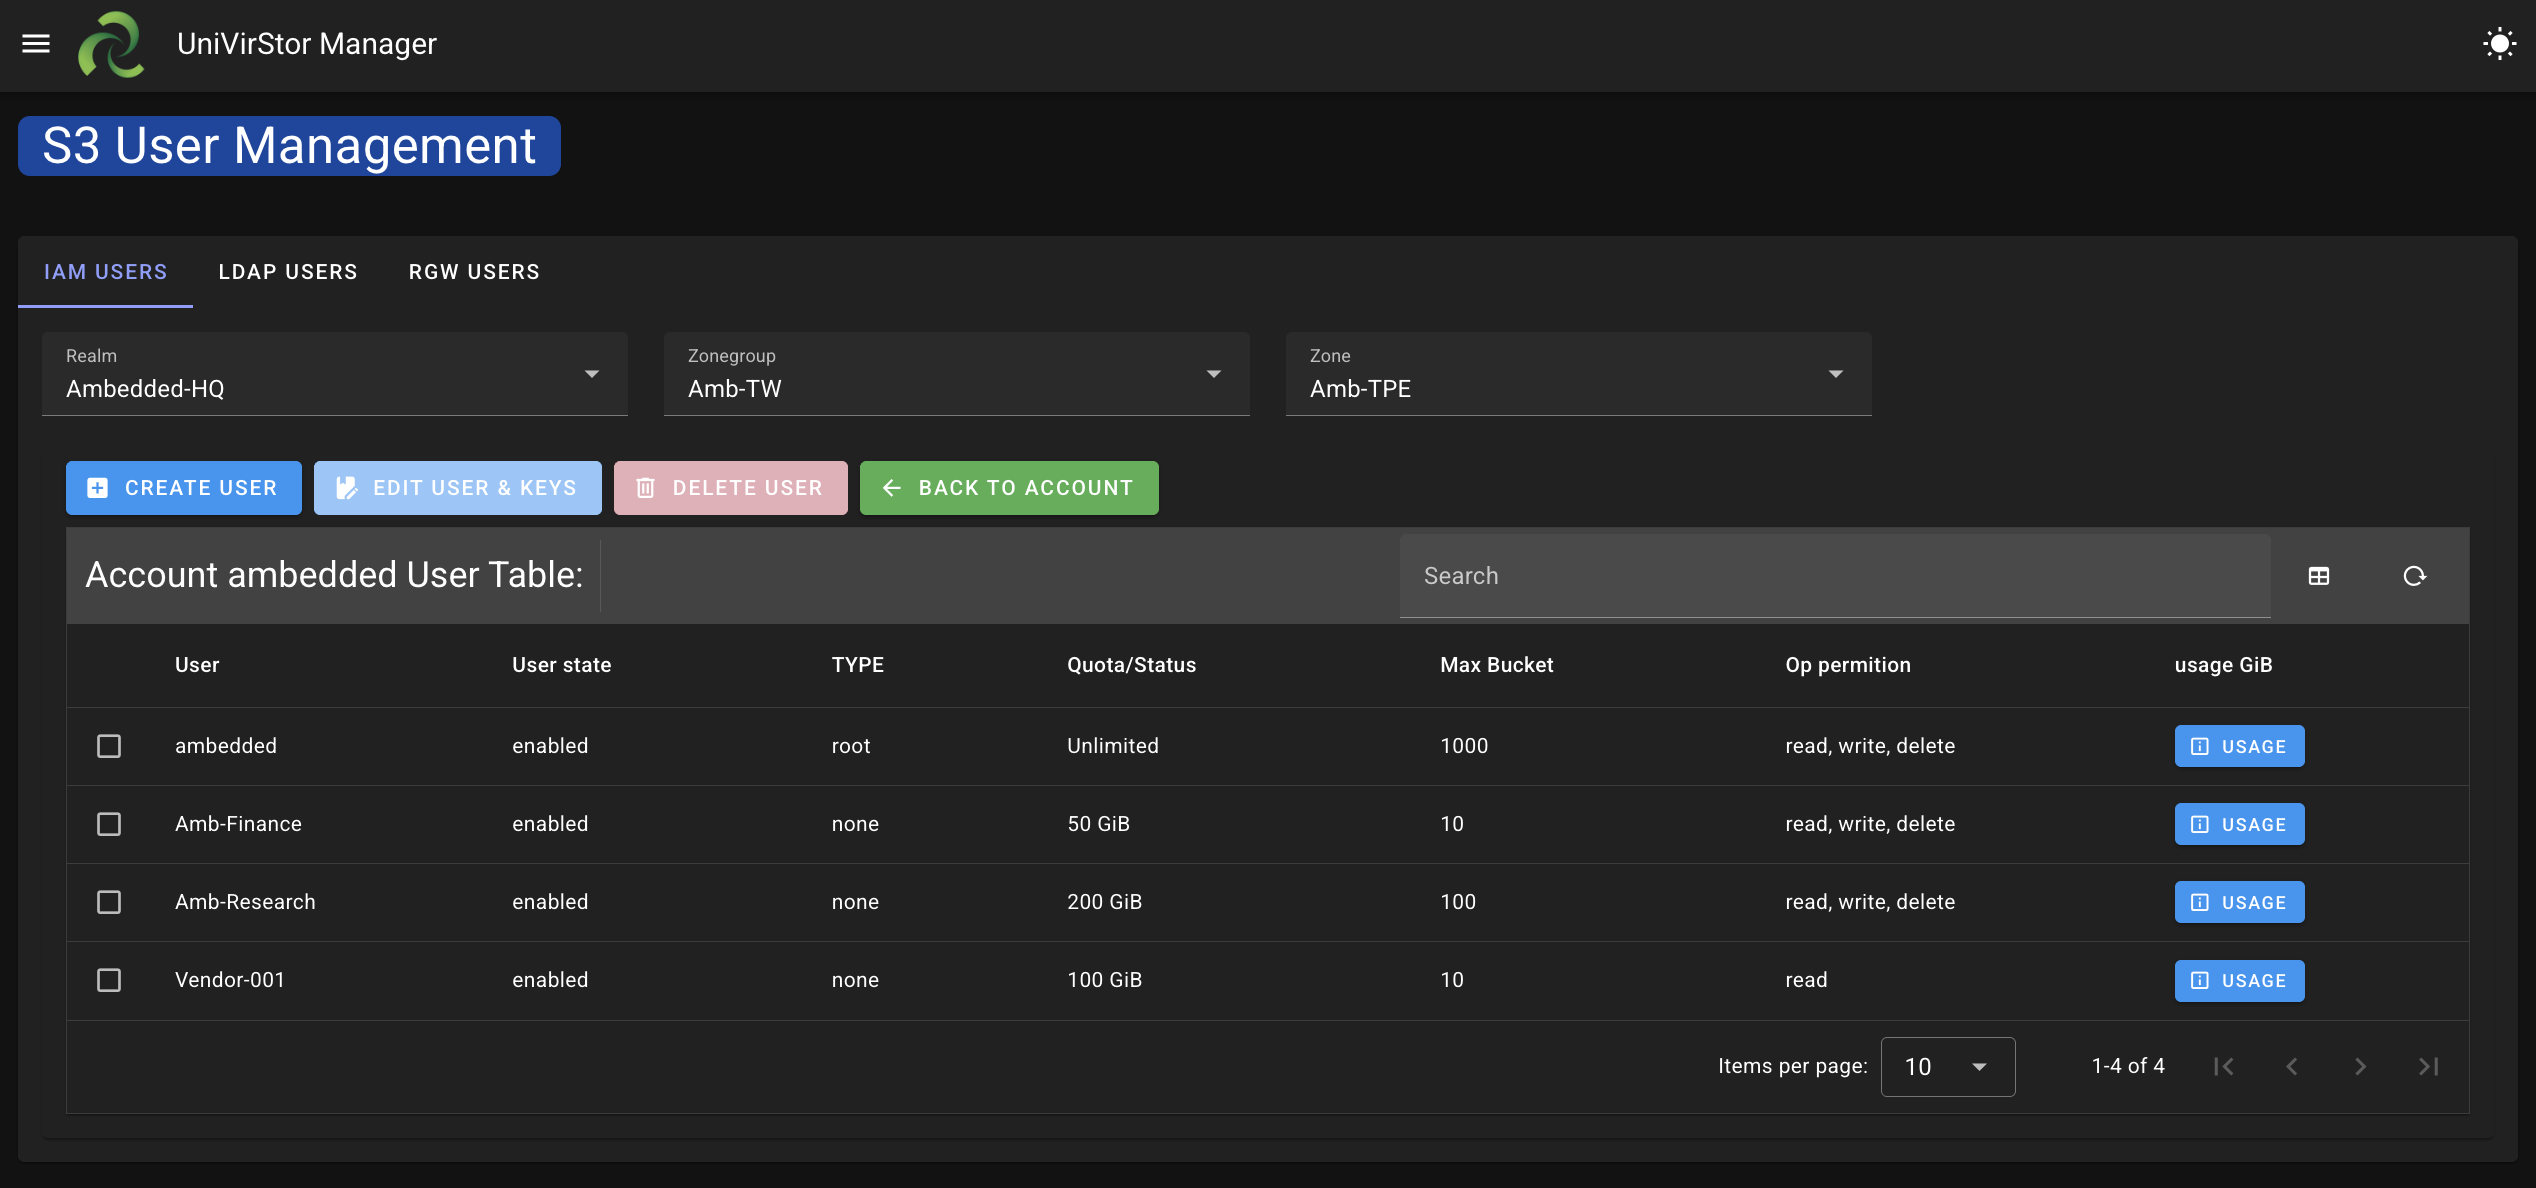Open the hamburger navigation menu

tap(36, 44)
